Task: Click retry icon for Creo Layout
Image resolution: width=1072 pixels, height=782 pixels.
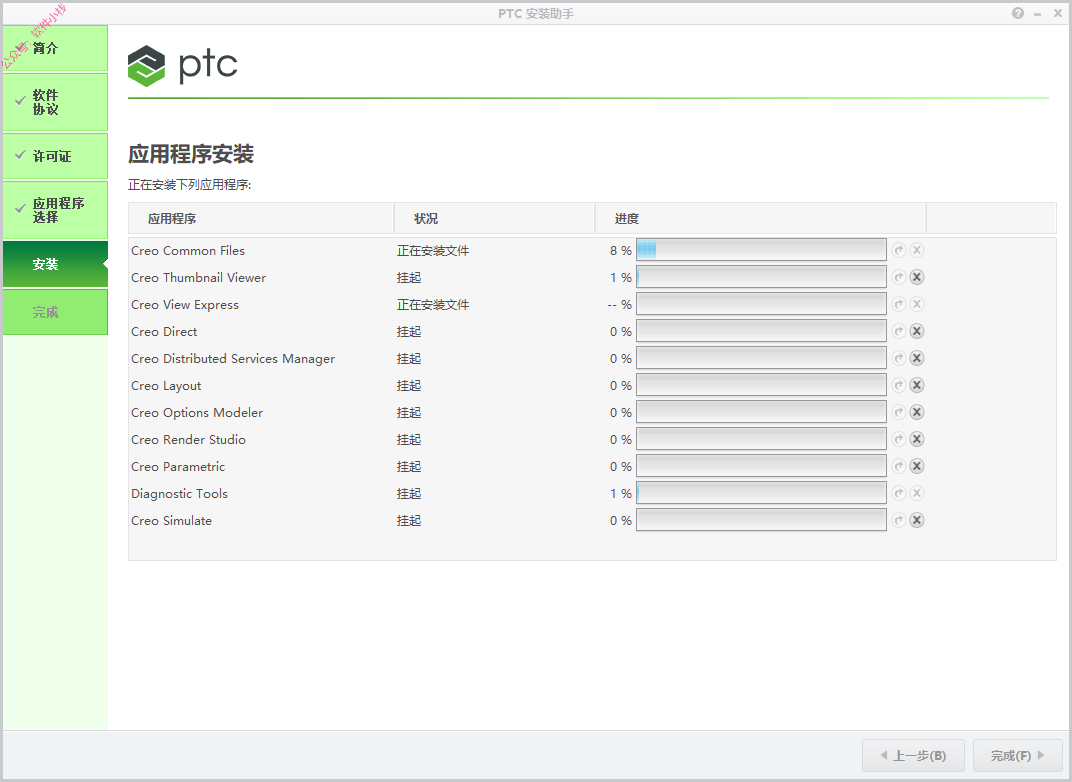Action: point(899,386)
